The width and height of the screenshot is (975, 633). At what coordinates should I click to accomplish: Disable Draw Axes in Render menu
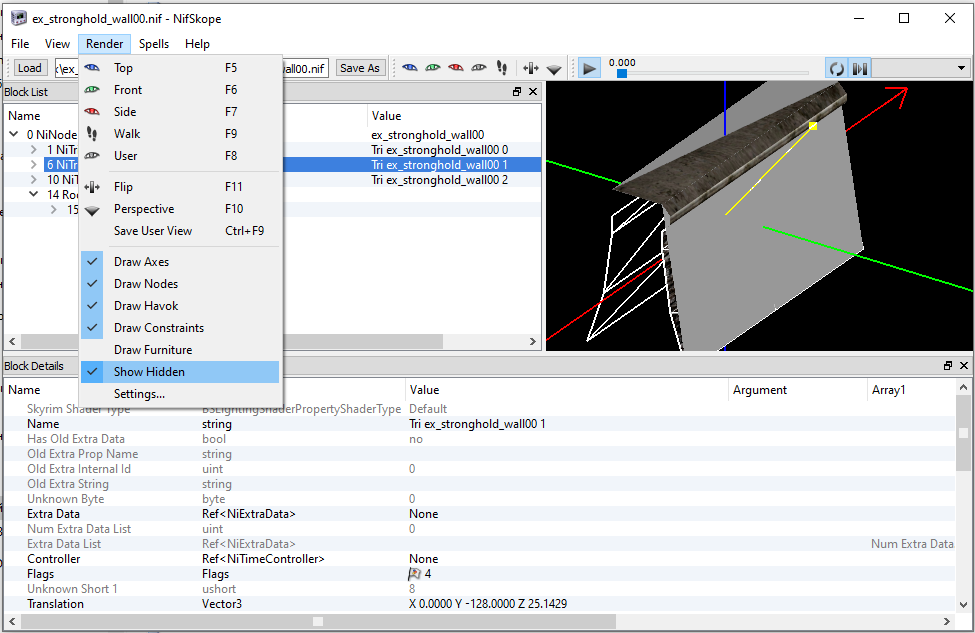tap(180, 262)
